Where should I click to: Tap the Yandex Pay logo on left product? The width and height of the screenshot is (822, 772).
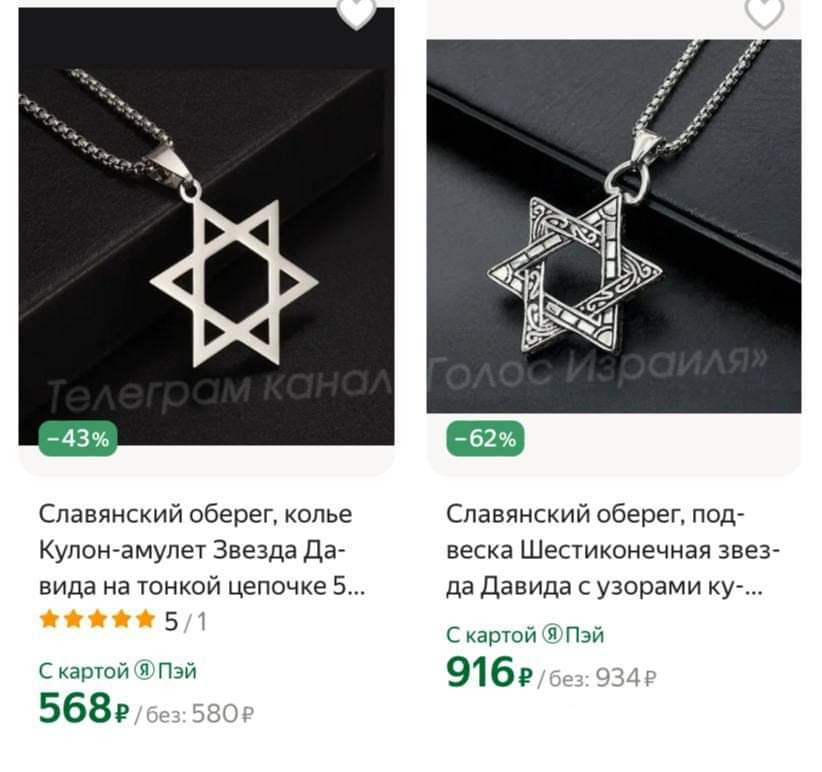point(144,671)
